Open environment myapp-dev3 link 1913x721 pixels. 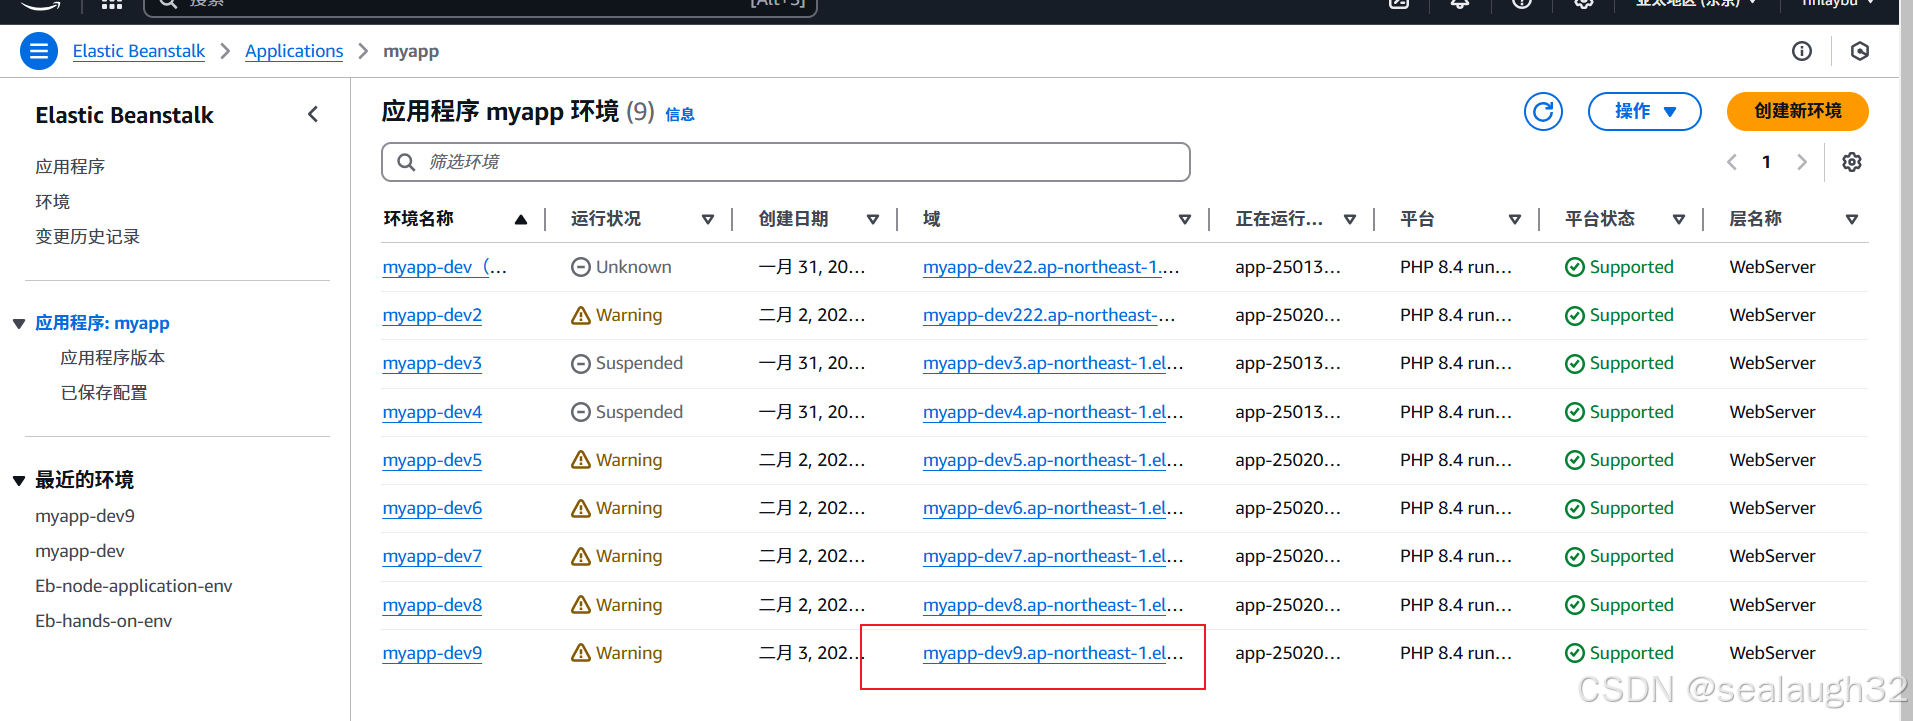pyautogui.click(x=432, y=364)
